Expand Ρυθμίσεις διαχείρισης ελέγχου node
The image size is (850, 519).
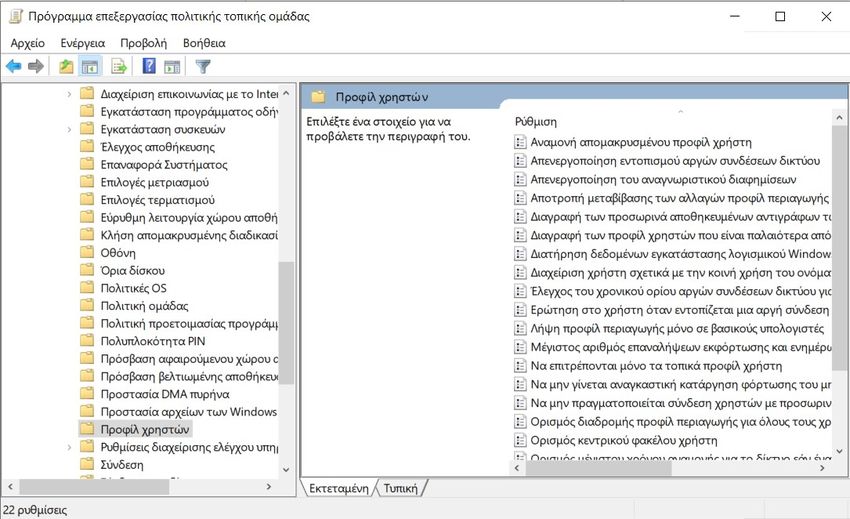69,447
